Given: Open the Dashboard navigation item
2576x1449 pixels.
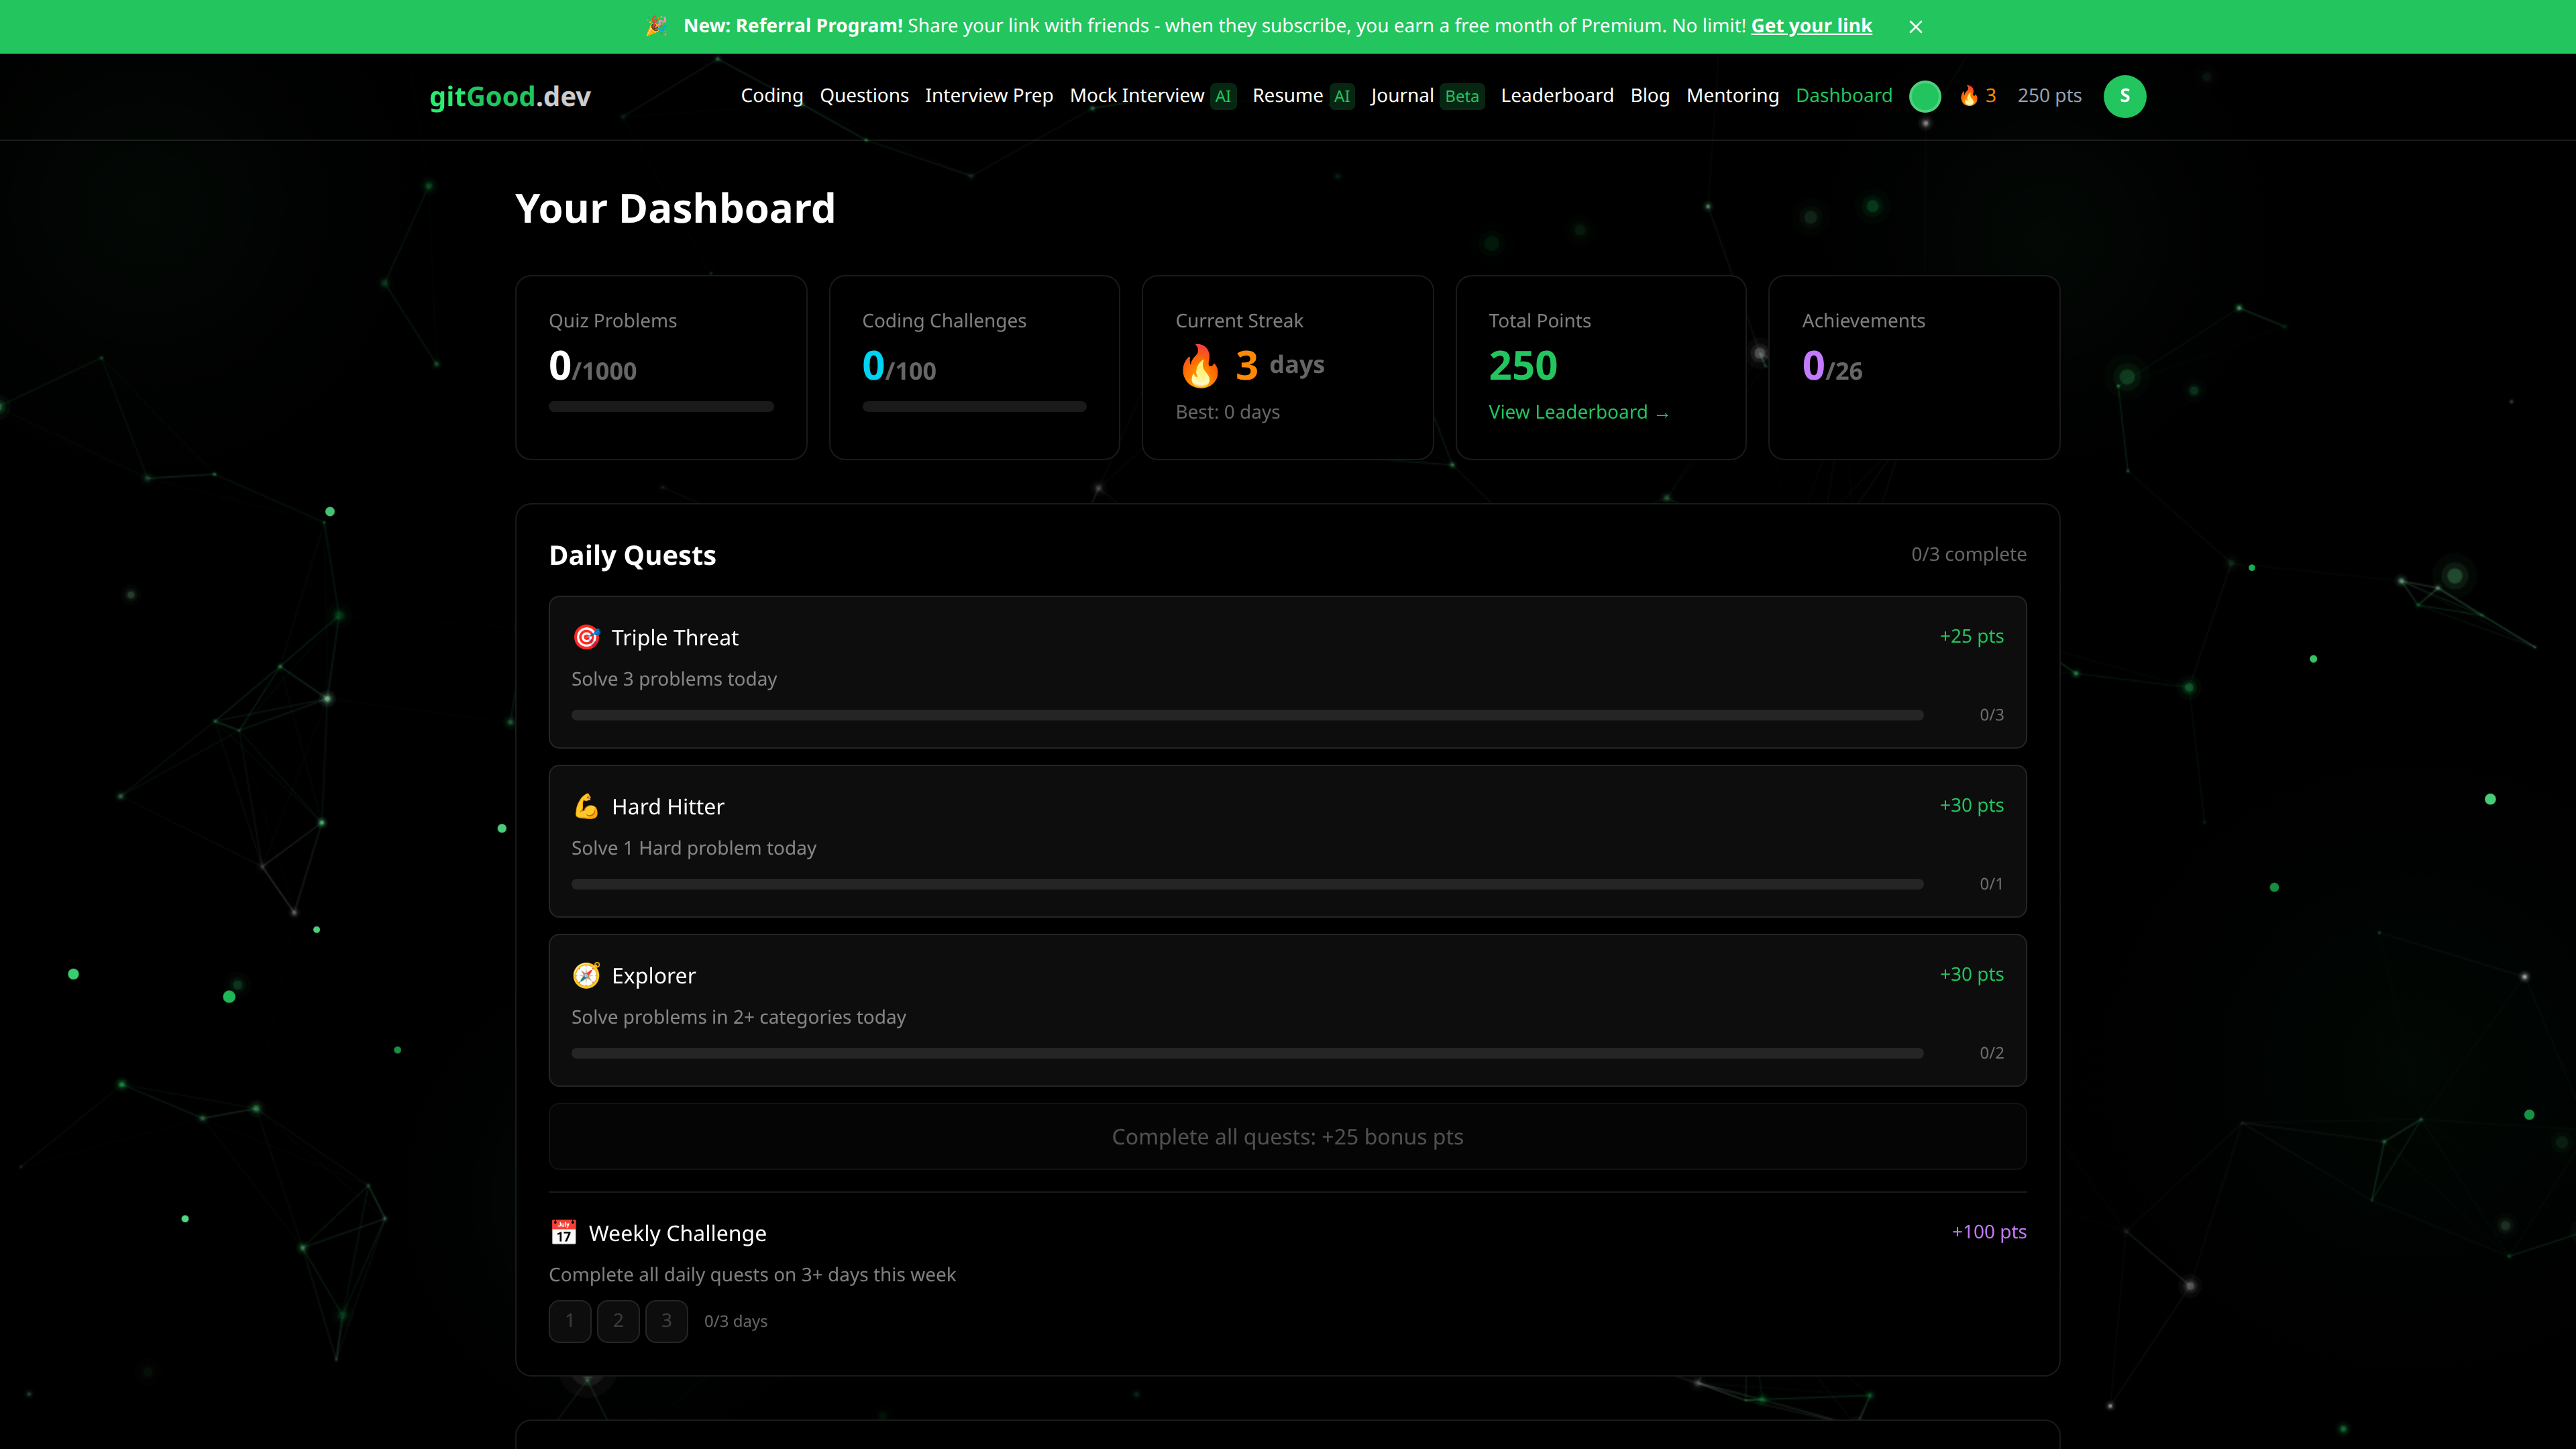Looking at the screenshot, I should click(1843, 95).
